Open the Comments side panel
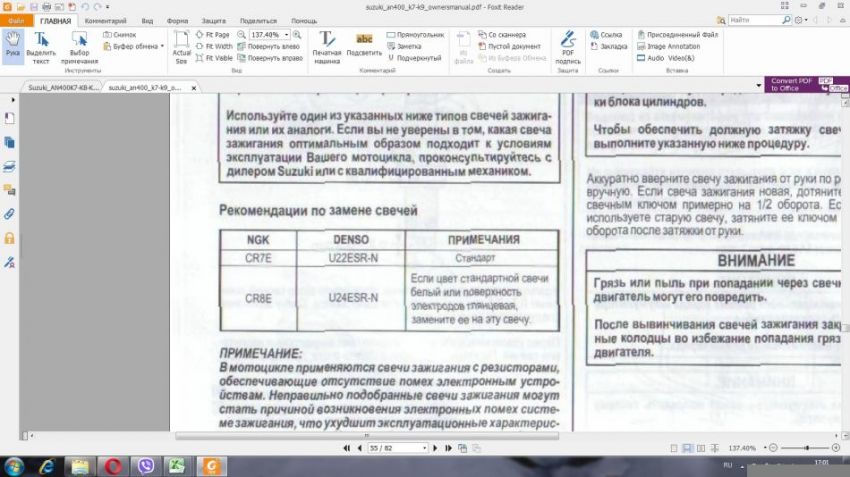Viewport: 850px width, 477px height. click(9, 190)
